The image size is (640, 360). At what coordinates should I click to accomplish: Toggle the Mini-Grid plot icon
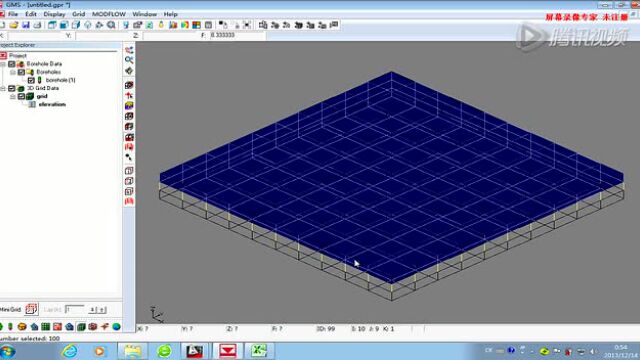(x=31, y=309)
